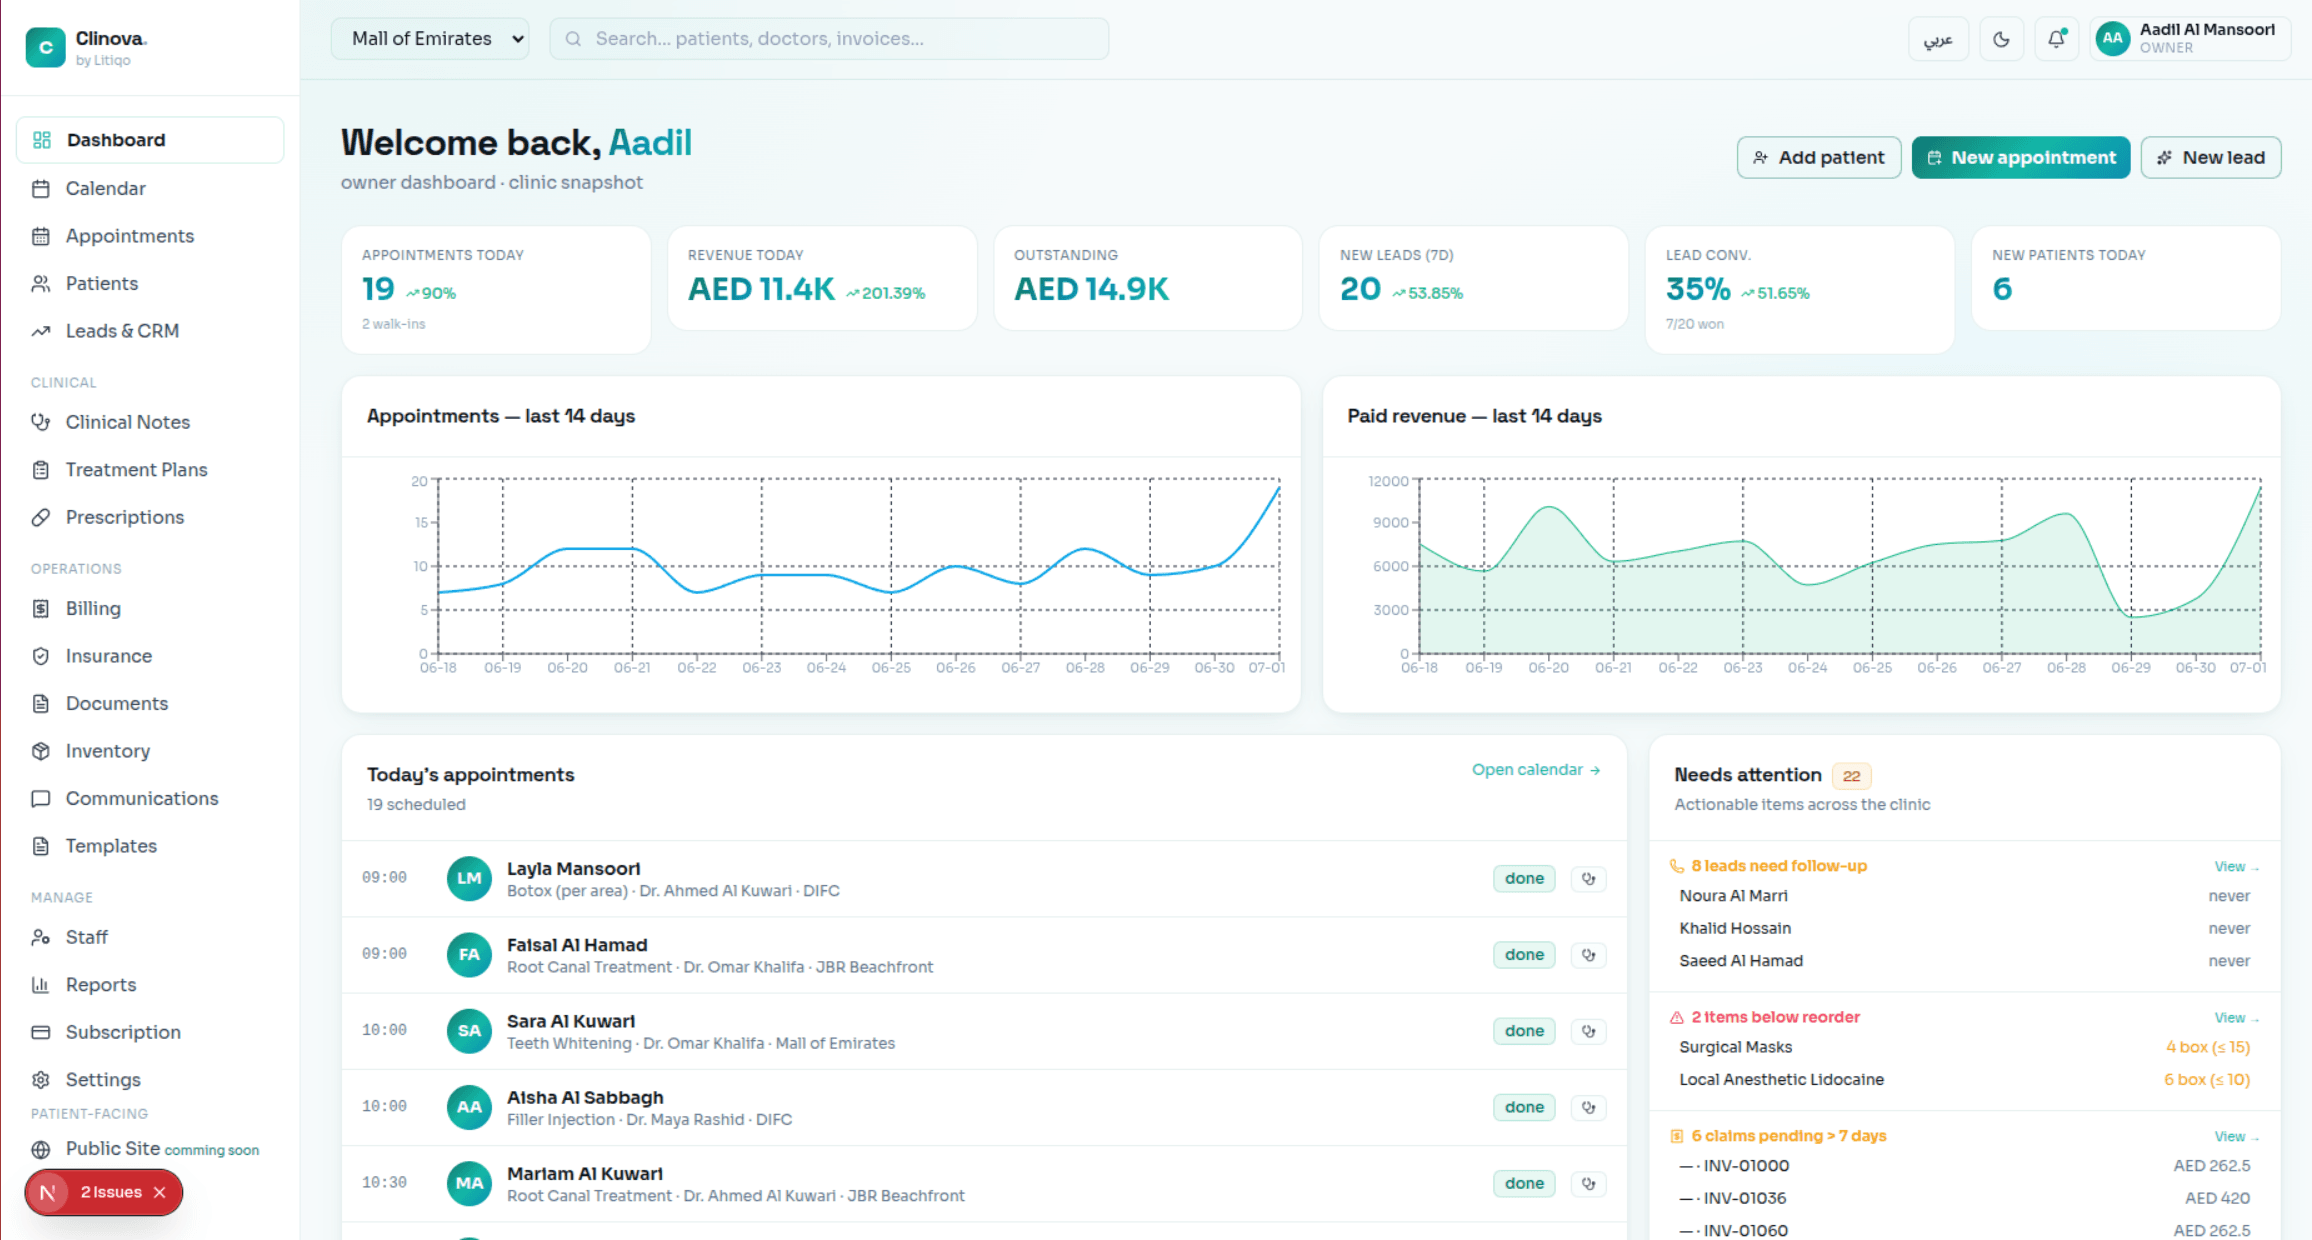
Task: Click the Revenue Today AED 11.4K card
Action: (x=822, y=278)
